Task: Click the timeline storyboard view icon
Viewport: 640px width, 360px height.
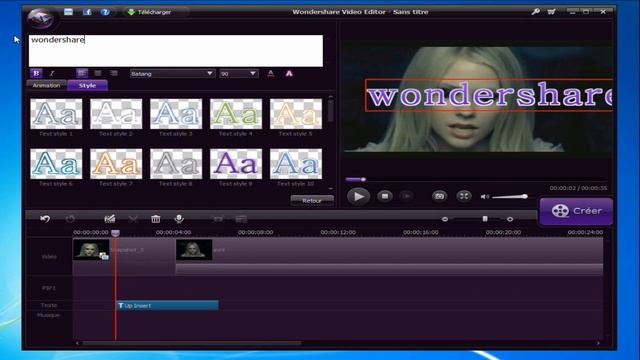Action: (x=241, y=219)
